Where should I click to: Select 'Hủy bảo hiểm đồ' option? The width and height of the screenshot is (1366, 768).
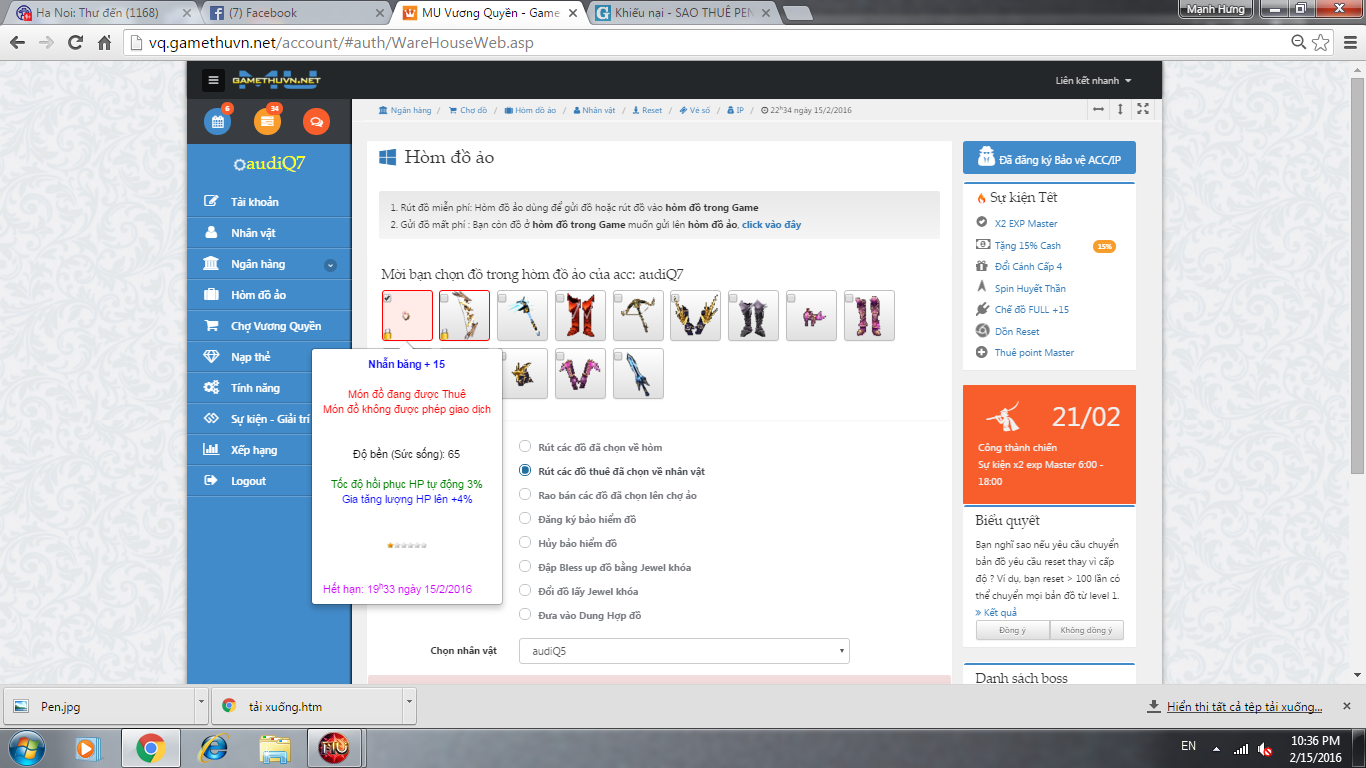tap(525, 543)
